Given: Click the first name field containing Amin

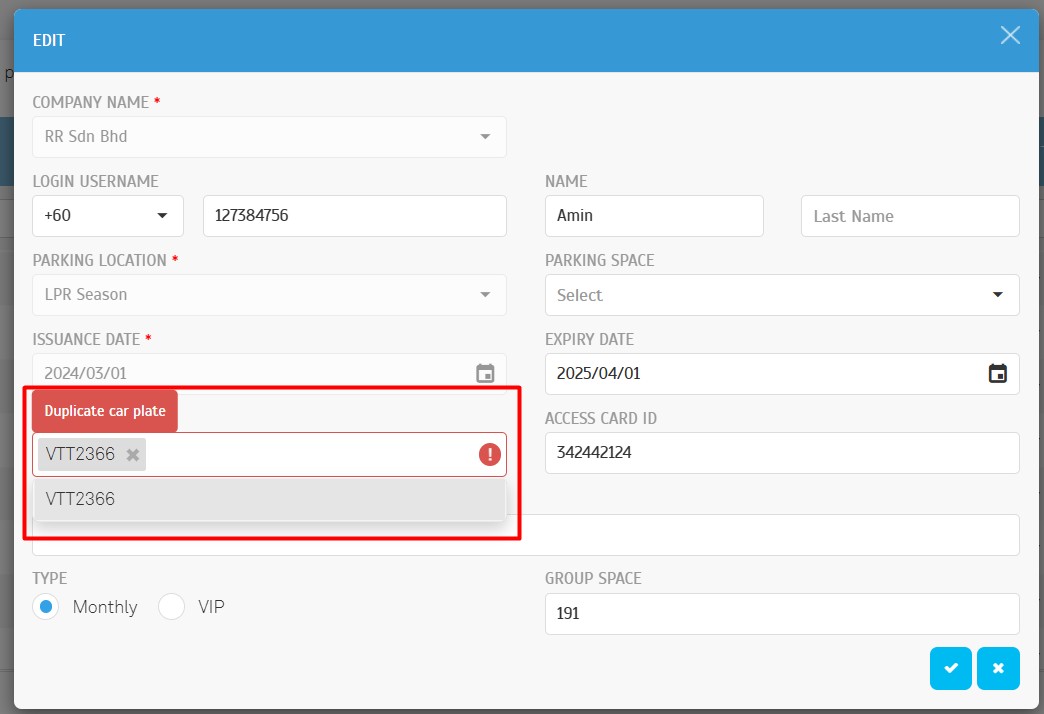Looking at the screenshot, I should [653, 216].
